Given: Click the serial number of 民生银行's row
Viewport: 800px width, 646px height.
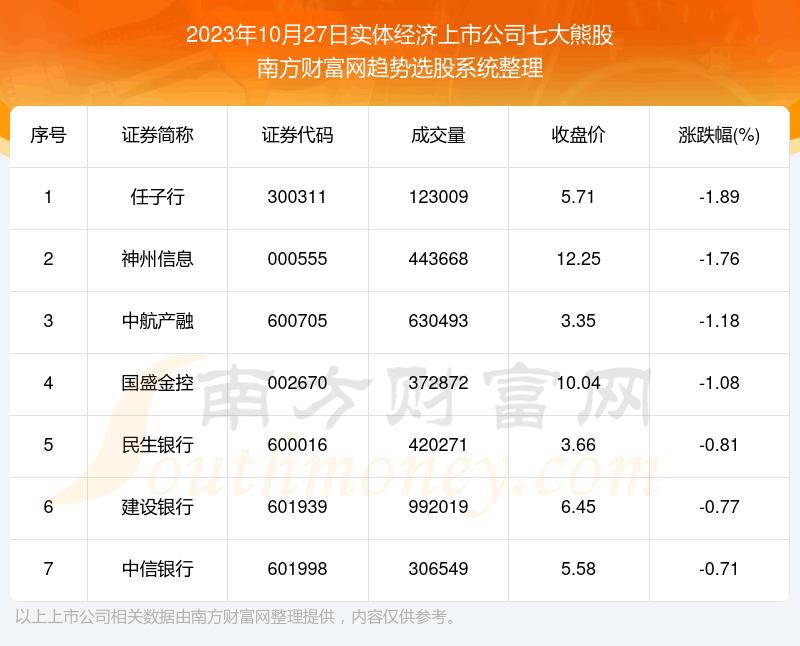Looking at the screenshot, I should (48, 445).
